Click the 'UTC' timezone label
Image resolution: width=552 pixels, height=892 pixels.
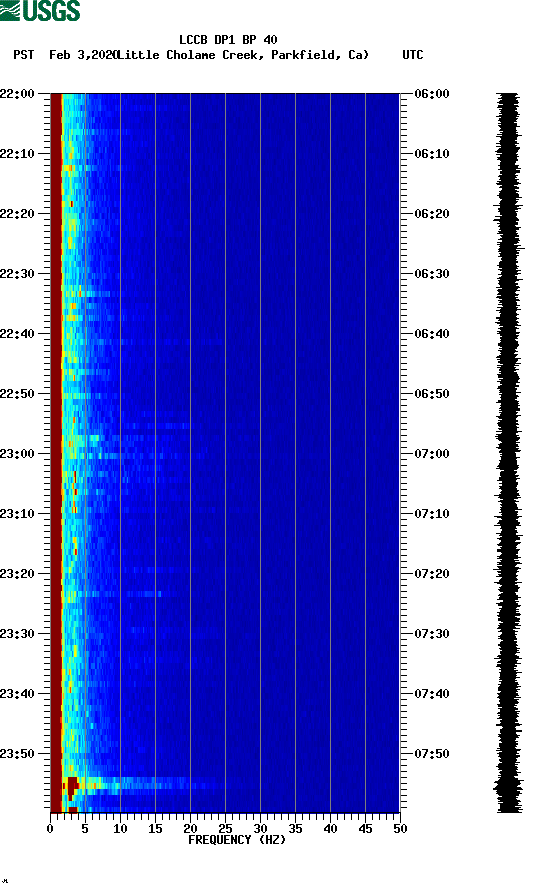click(x=413, y=55)
